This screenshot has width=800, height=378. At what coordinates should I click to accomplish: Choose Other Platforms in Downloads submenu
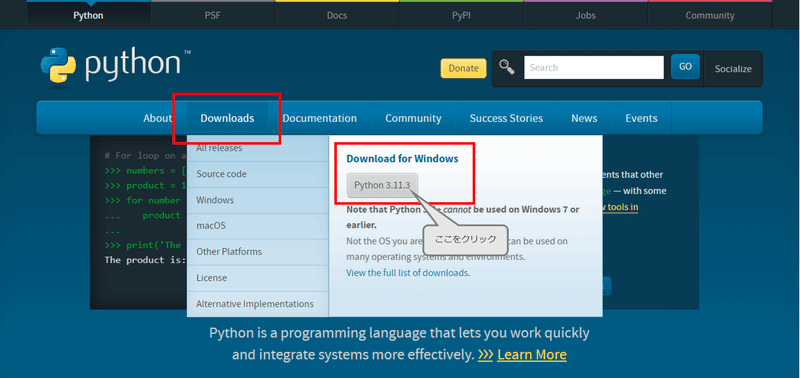tap(258, 251)
